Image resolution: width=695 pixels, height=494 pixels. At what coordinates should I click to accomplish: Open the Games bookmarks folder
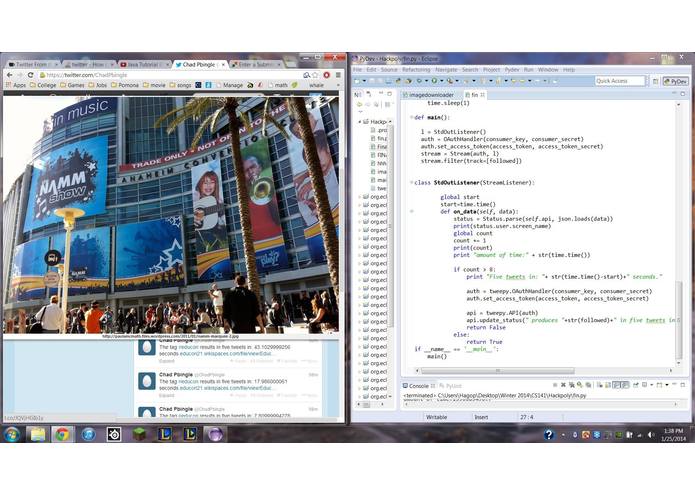point(72,85)
